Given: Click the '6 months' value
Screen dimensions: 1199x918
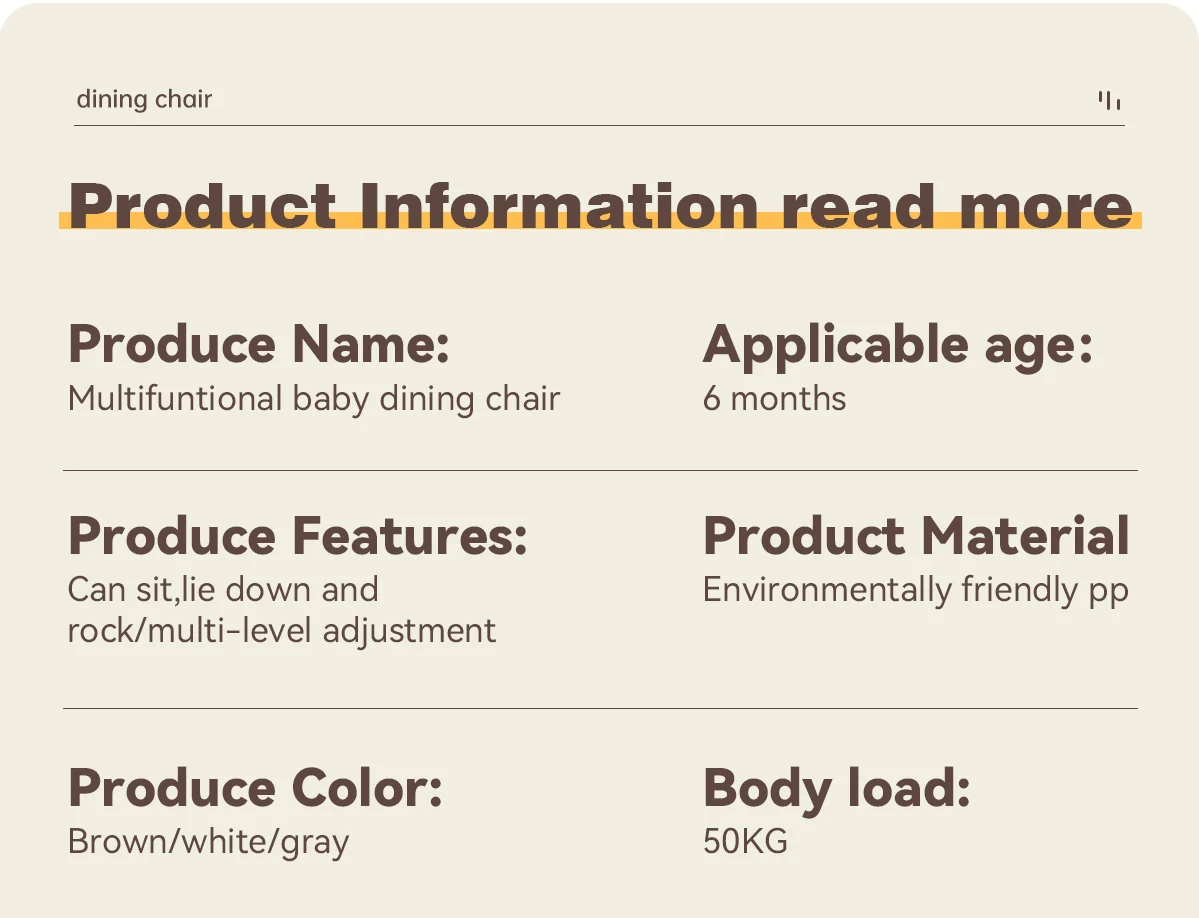Looking at the screenshot, I should click(x=774, y=399).
